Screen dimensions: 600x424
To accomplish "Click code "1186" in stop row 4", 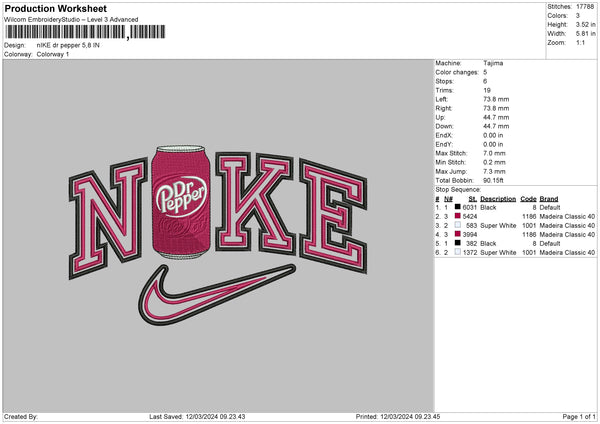I will point(529,235).
